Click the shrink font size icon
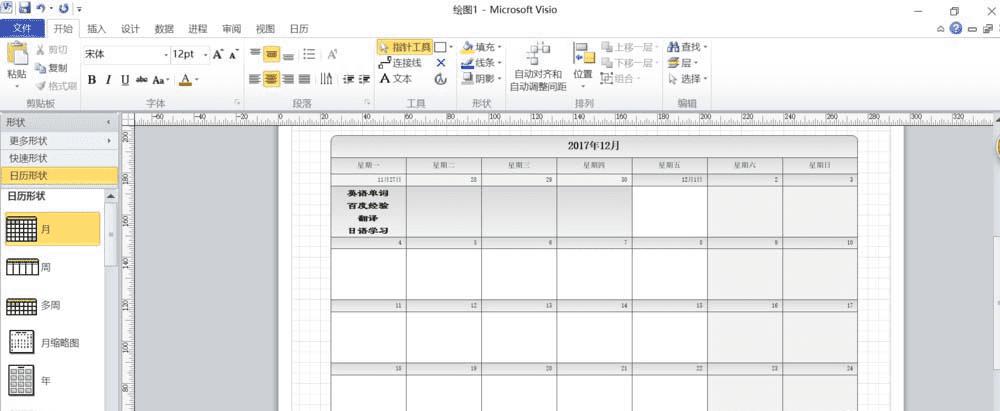 click(x=233, y=55)
